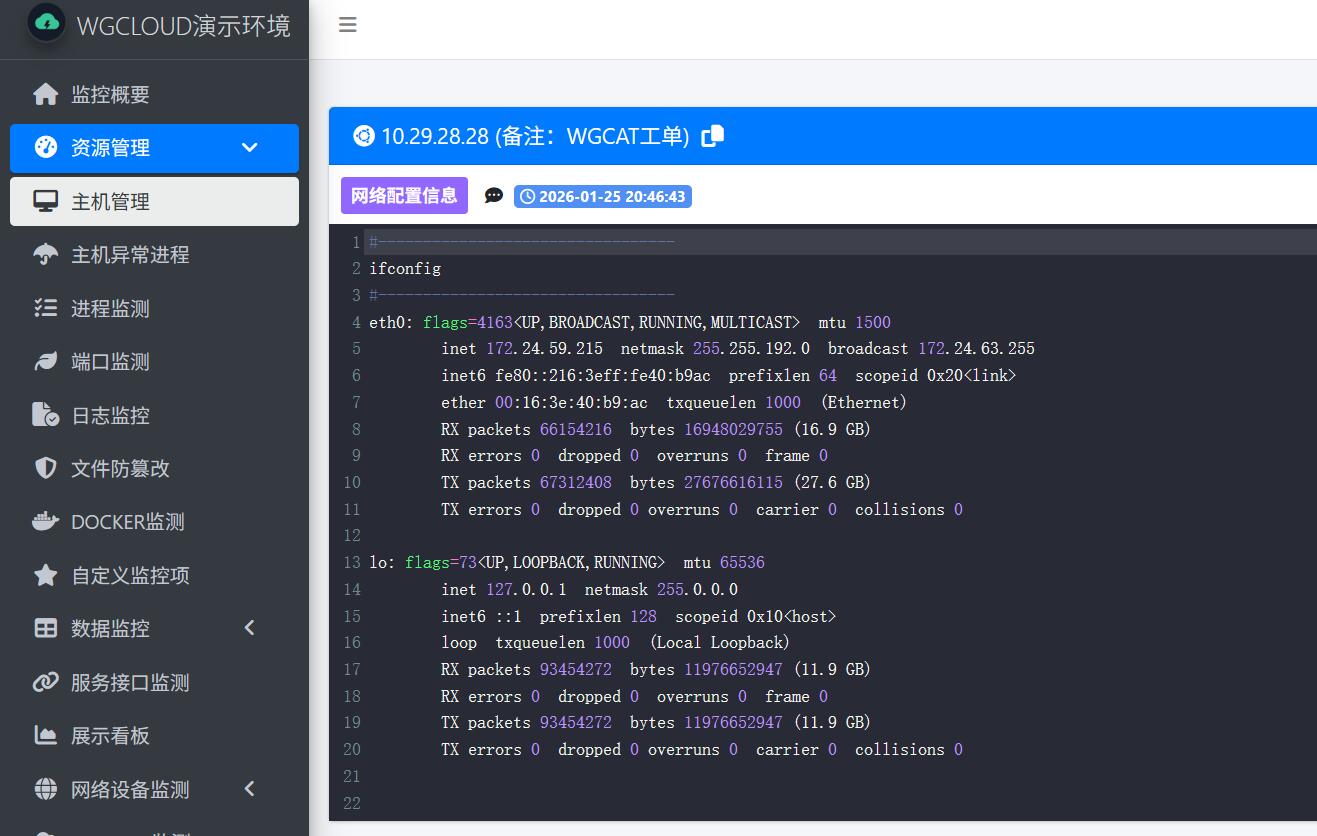1317x836 pixels.
Task: Click the comment bubble icon
Action: [494, 195]
